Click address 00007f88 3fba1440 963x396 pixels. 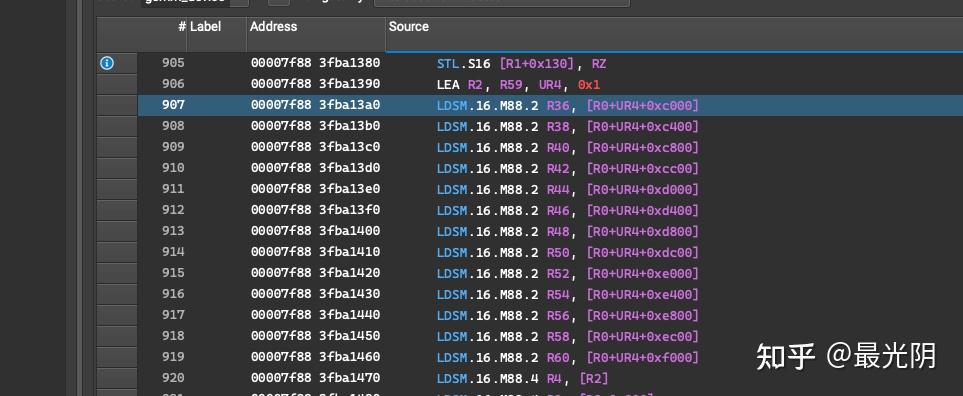click(315, 315)
